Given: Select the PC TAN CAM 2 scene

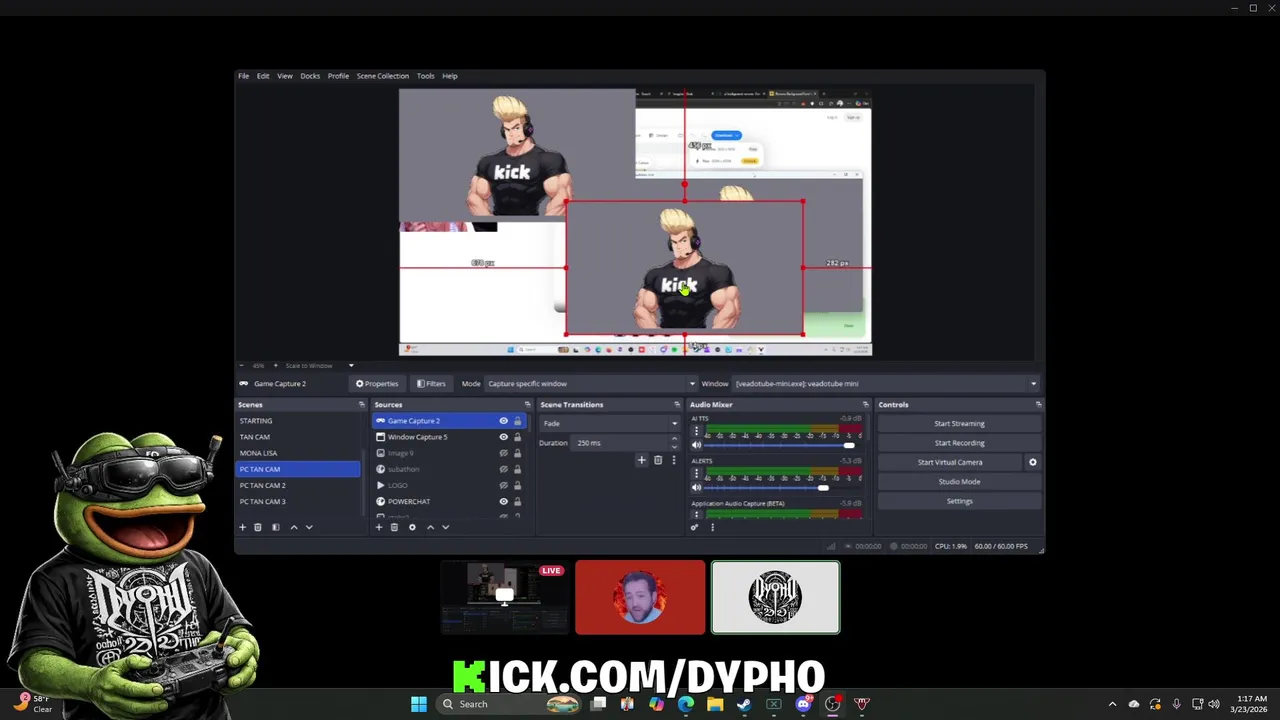Looking at the screenshot, I should tap(298, 485).
